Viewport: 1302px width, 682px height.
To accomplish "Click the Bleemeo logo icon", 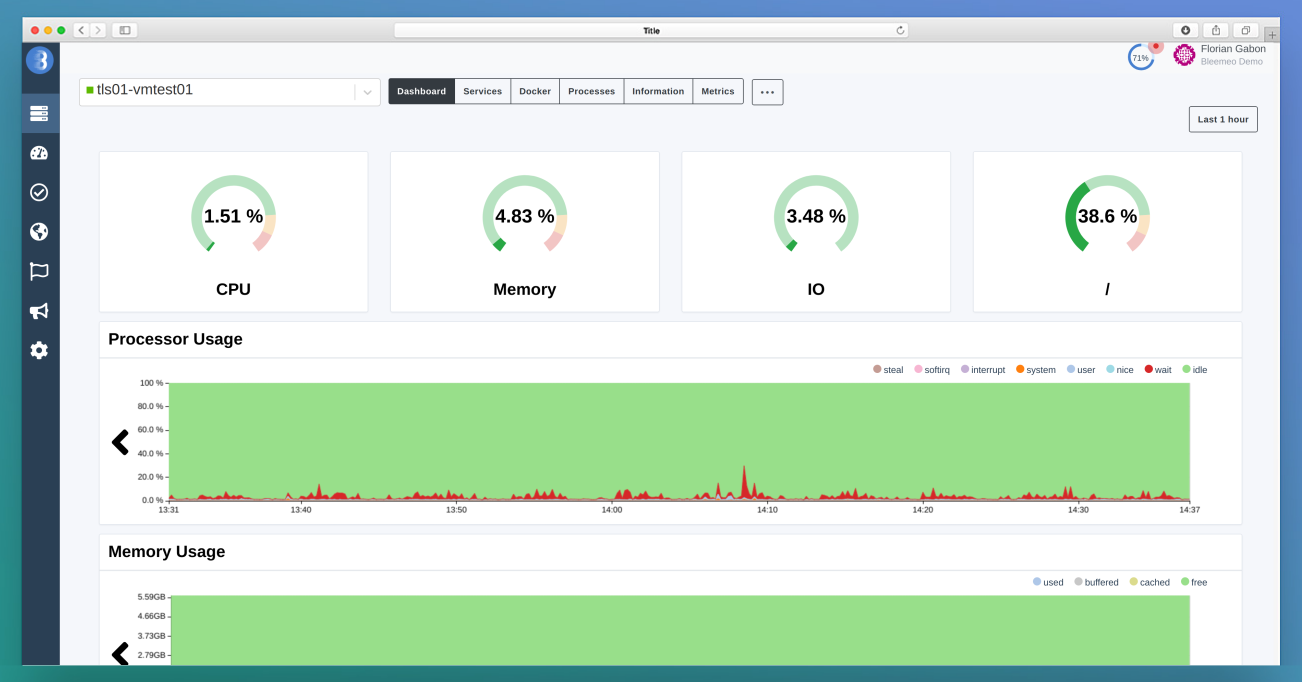I will 39,62.
